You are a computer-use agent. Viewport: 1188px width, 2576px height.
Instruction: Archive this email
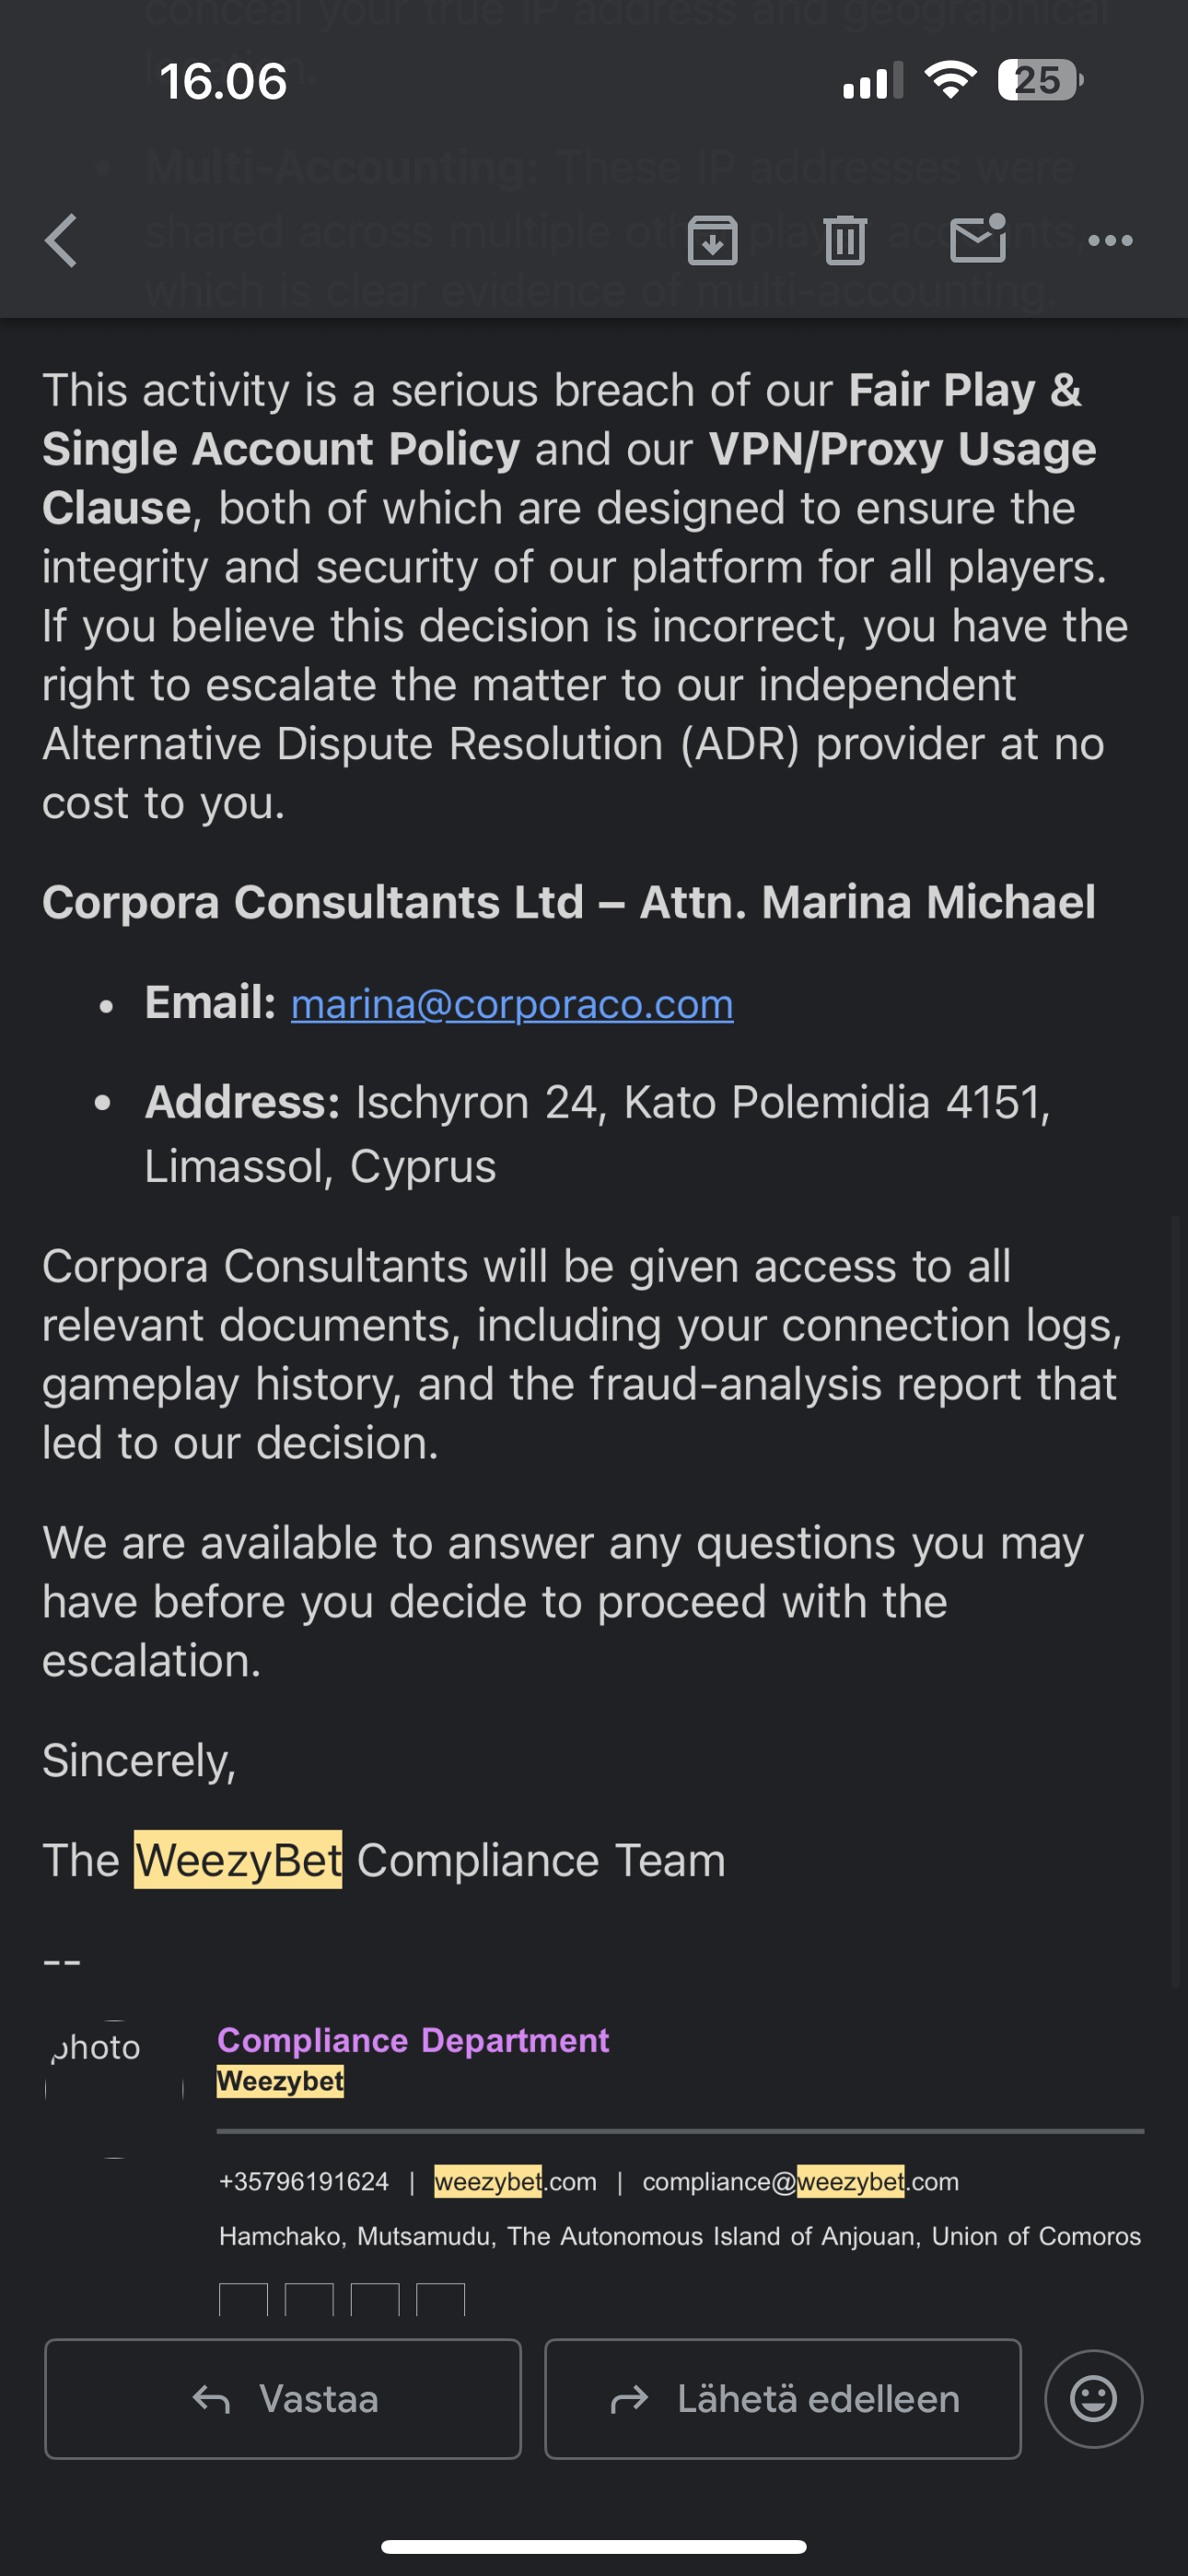pos(712,241)
